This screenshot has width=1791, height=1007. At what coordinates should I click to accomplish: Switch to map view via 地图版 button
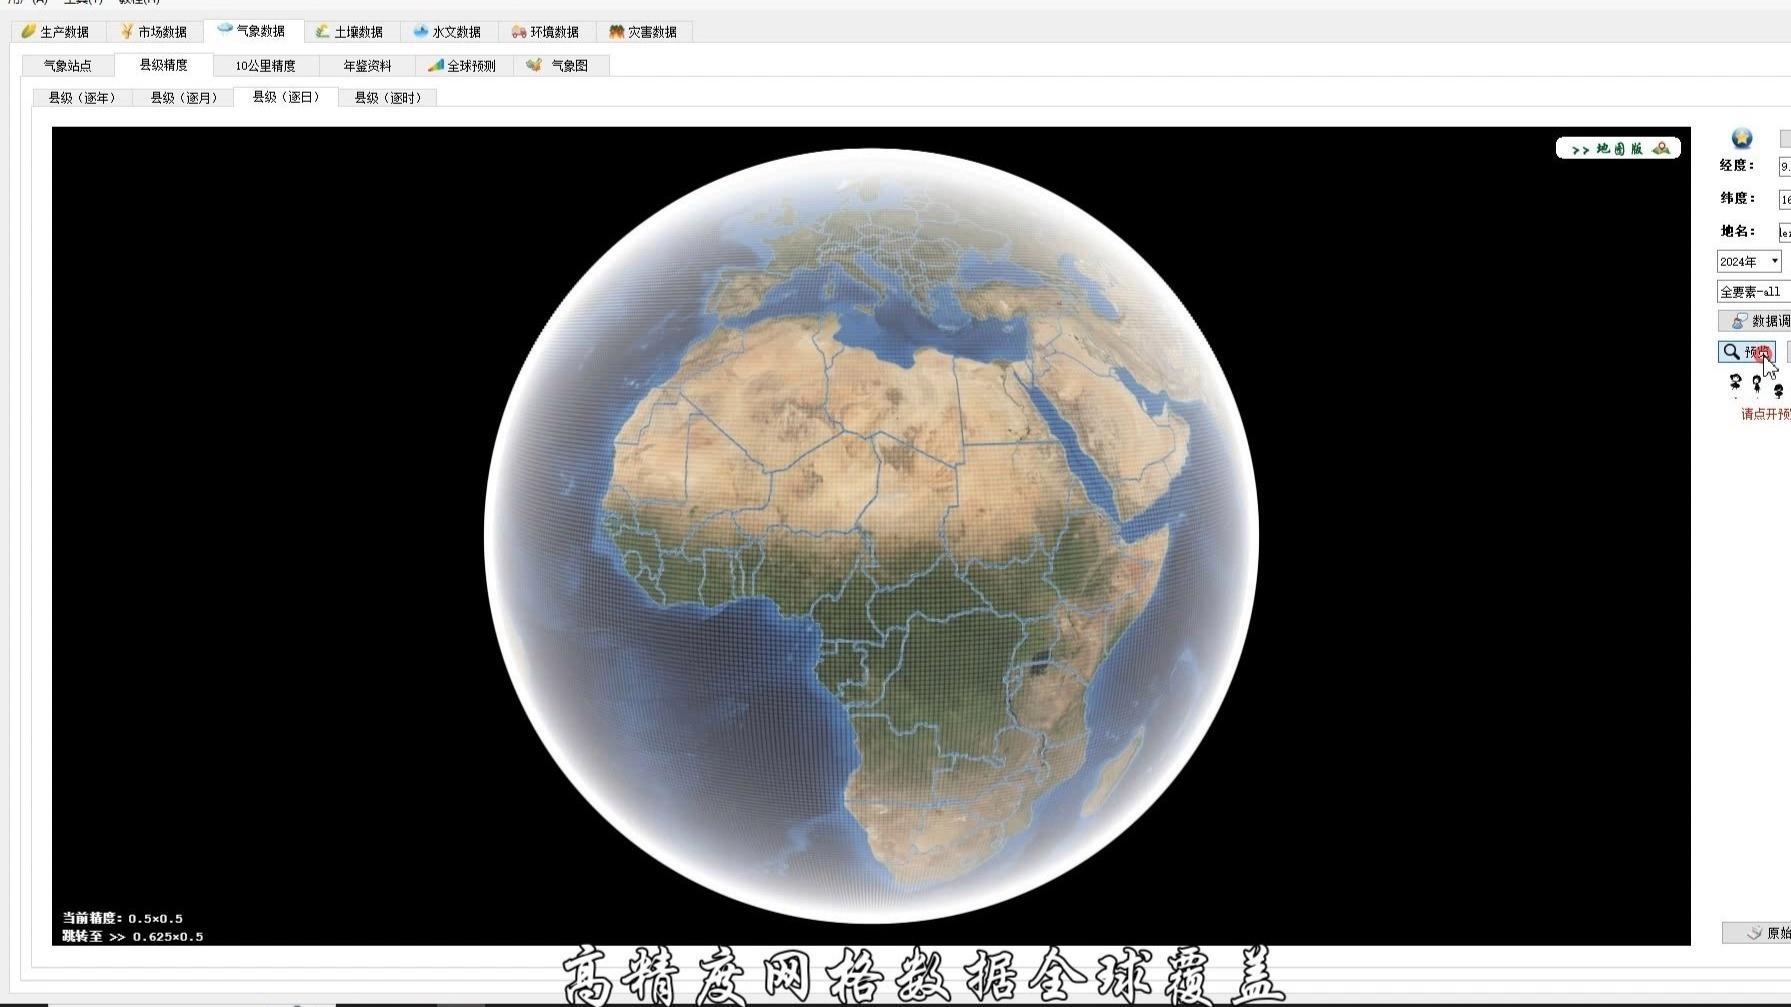coord(1618,149)
